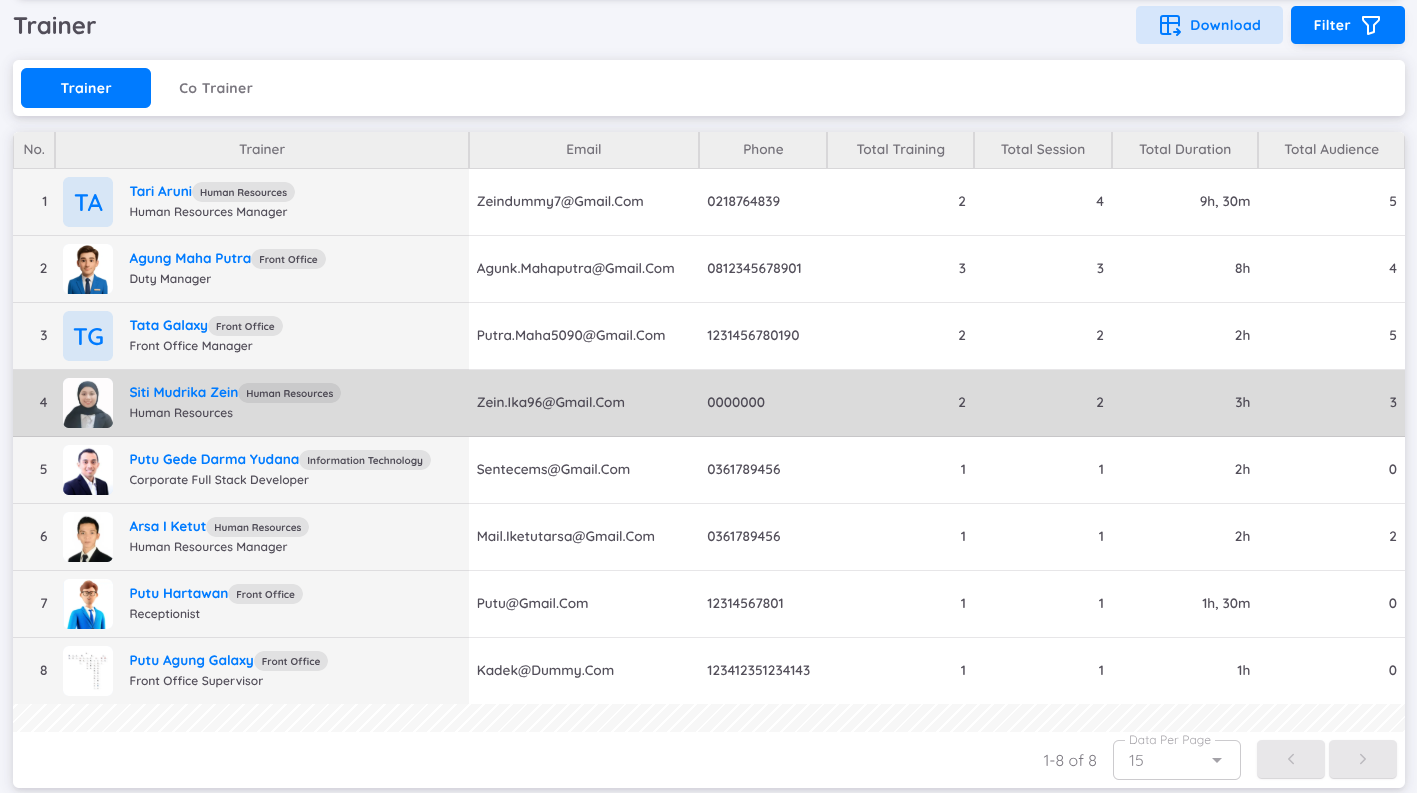Click the Front Office badge beside Tata Galaxy
The height and width of the screenshot is (793, 1417).
pyautogui.click(x=245, y=326)
